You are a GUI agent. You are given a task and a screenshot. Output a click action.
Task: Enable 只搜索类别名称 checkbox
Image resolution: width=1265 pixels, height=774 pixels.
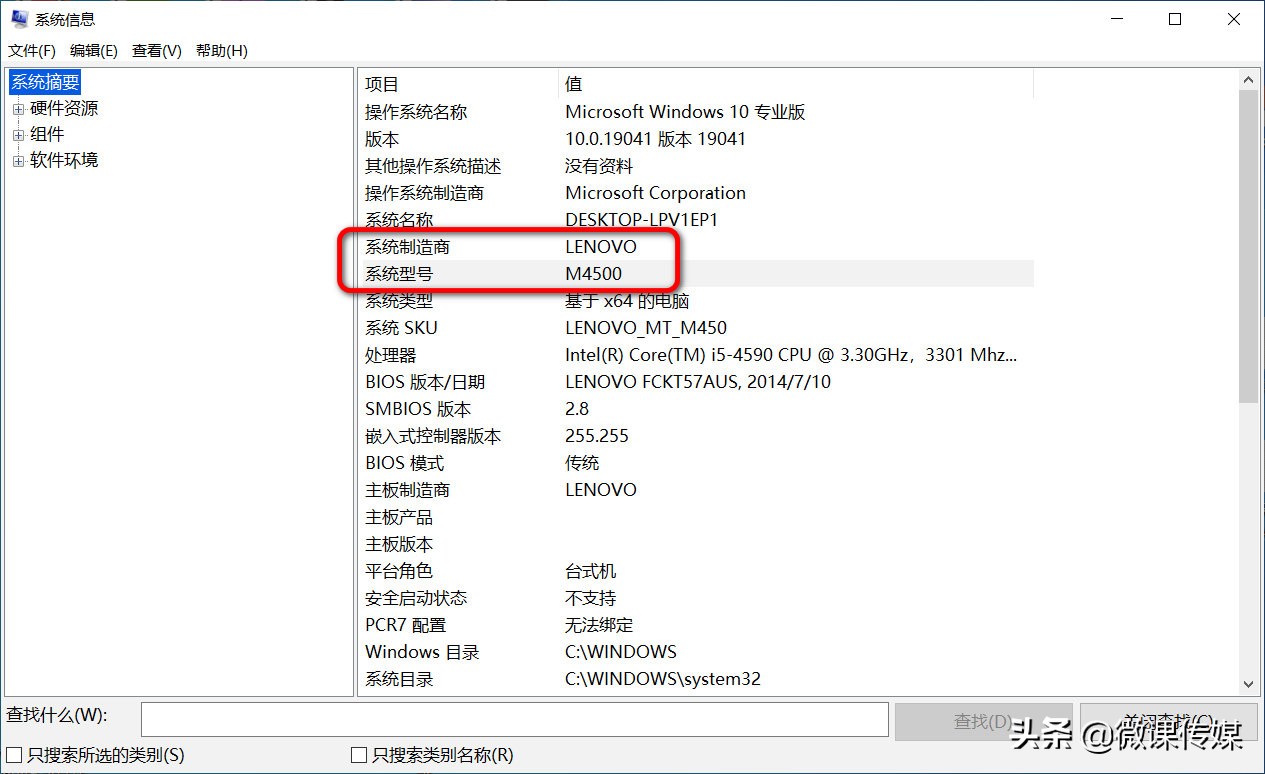click(356, 757)
